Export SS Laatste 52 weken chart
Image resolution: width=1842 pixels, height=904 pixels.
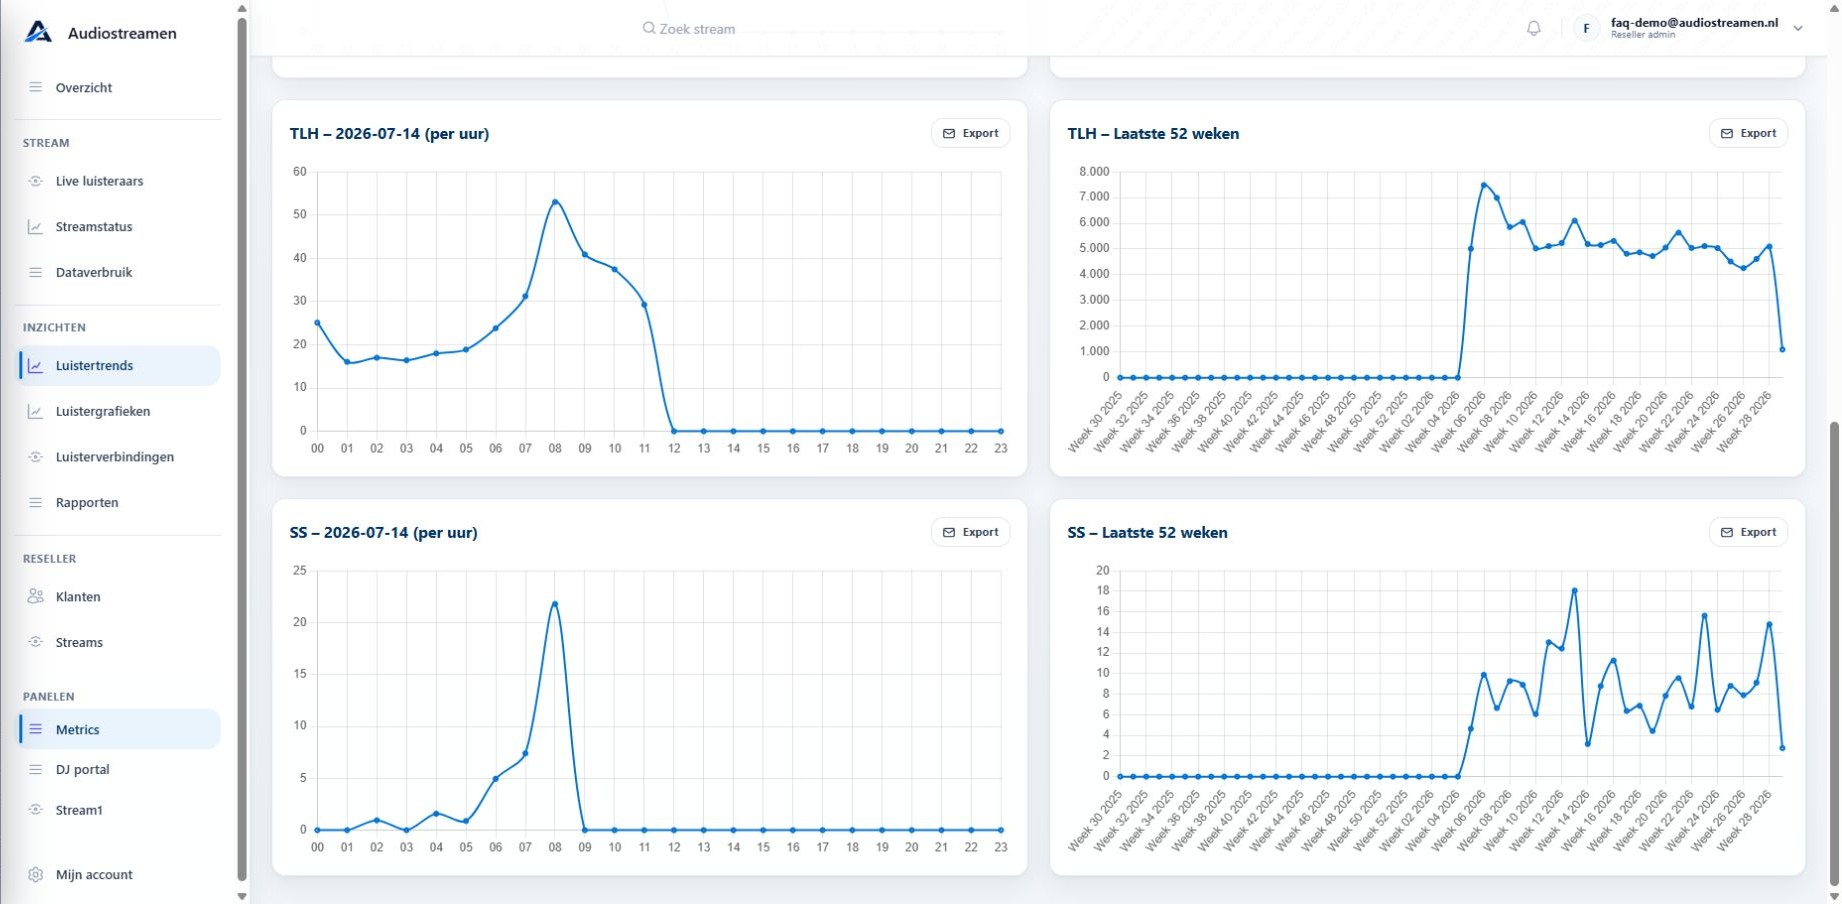click(1748, 532)
